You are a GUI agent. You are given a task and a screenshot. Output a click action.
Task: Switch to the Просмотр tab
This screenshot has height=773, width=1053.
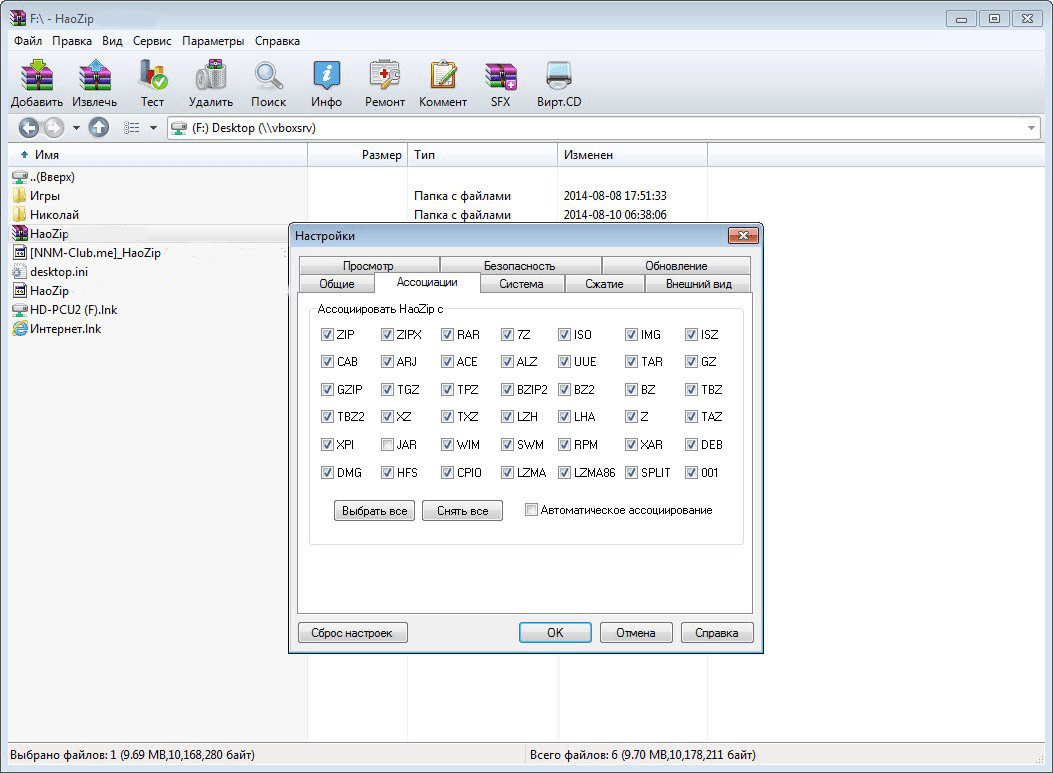coord(369,265)
